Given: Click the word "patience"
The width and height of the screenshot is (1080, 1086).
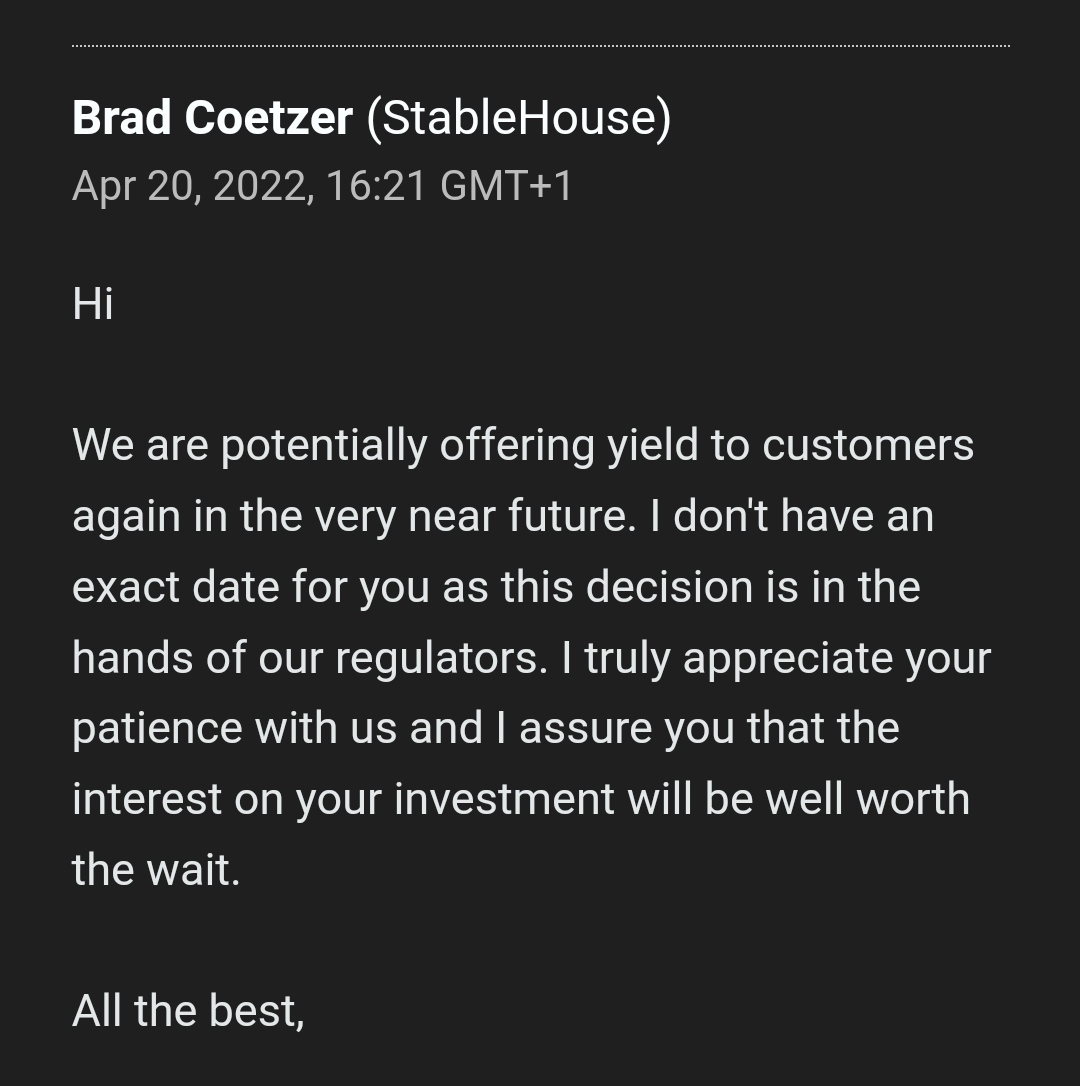Looking at the screenshot, I should click(x=158, y=728).
